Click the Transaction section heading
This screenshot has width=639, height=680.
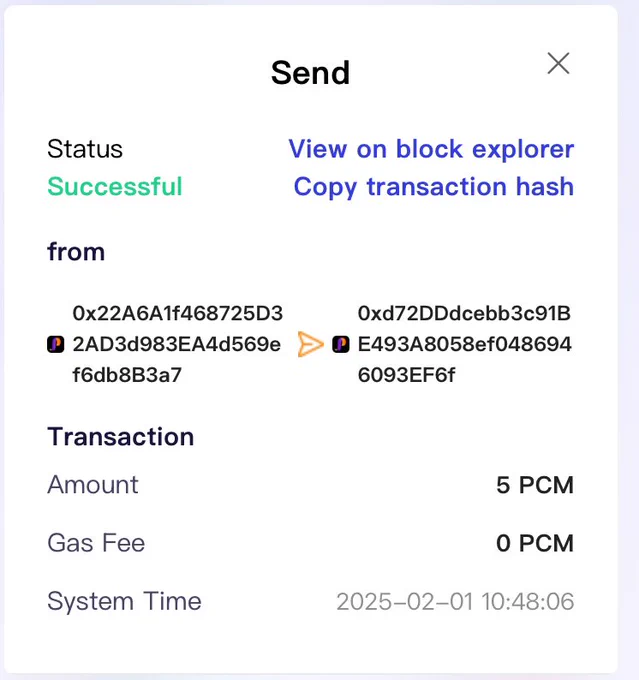tap(121, 436)
